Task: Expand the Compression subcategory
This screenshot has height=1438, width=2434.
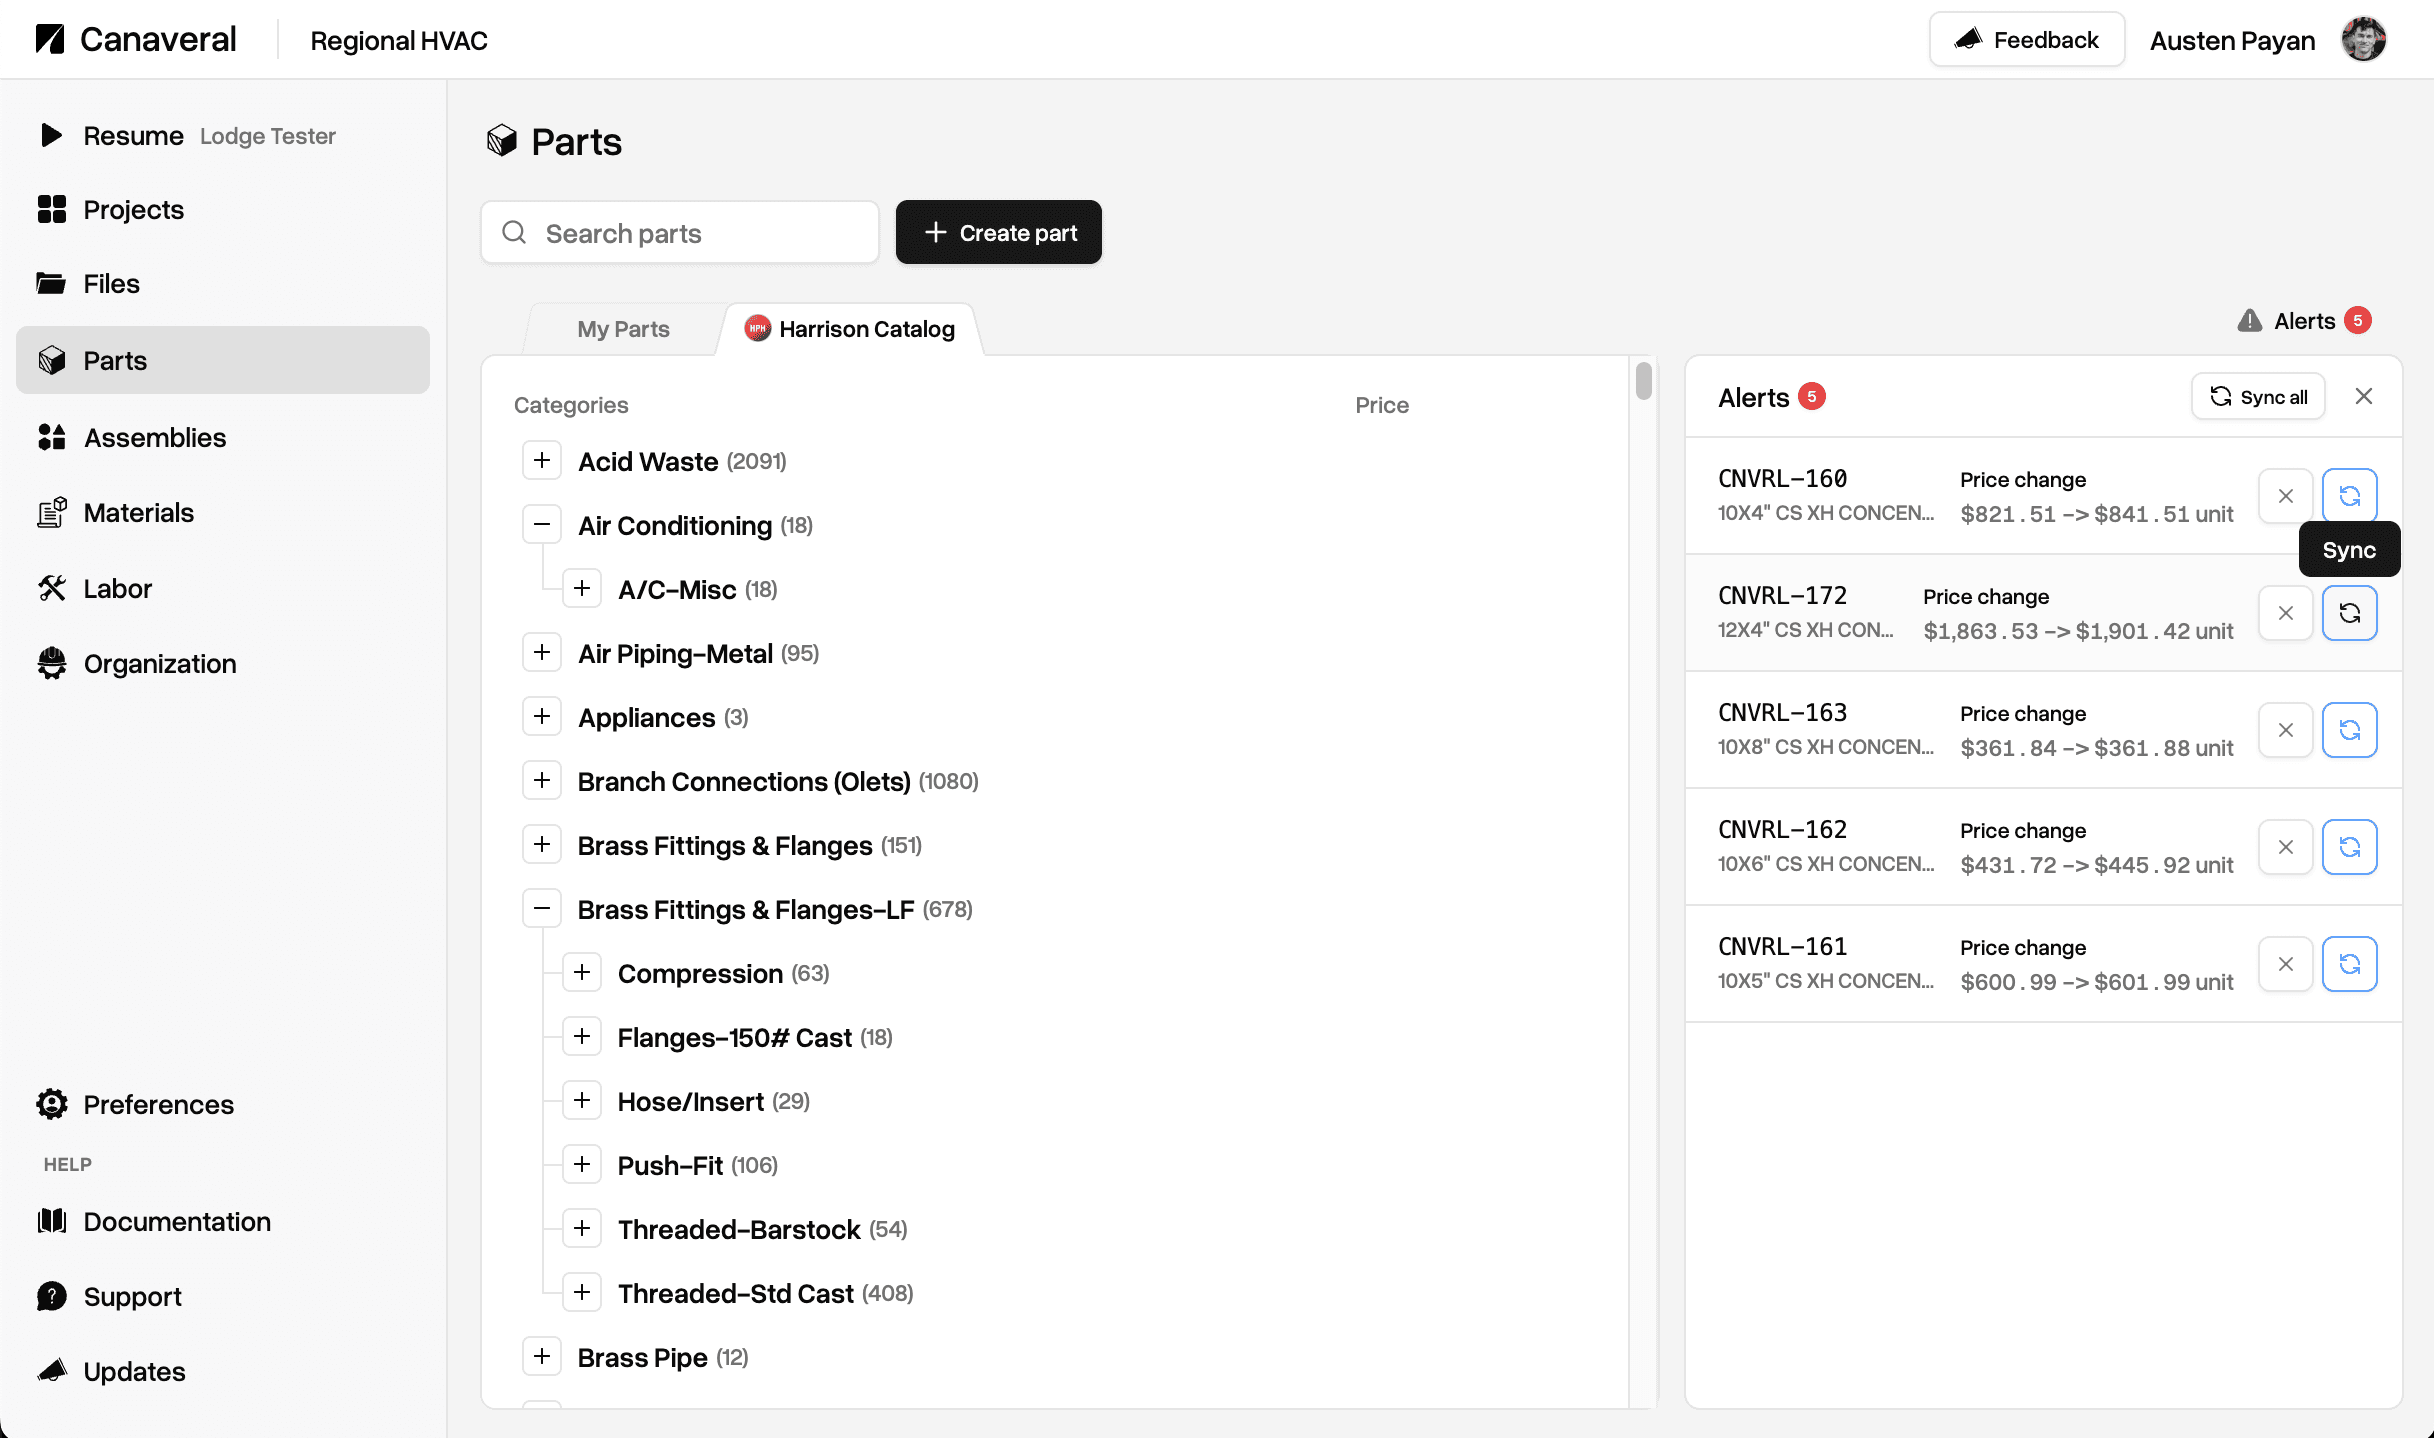Action: pos(582,973)
